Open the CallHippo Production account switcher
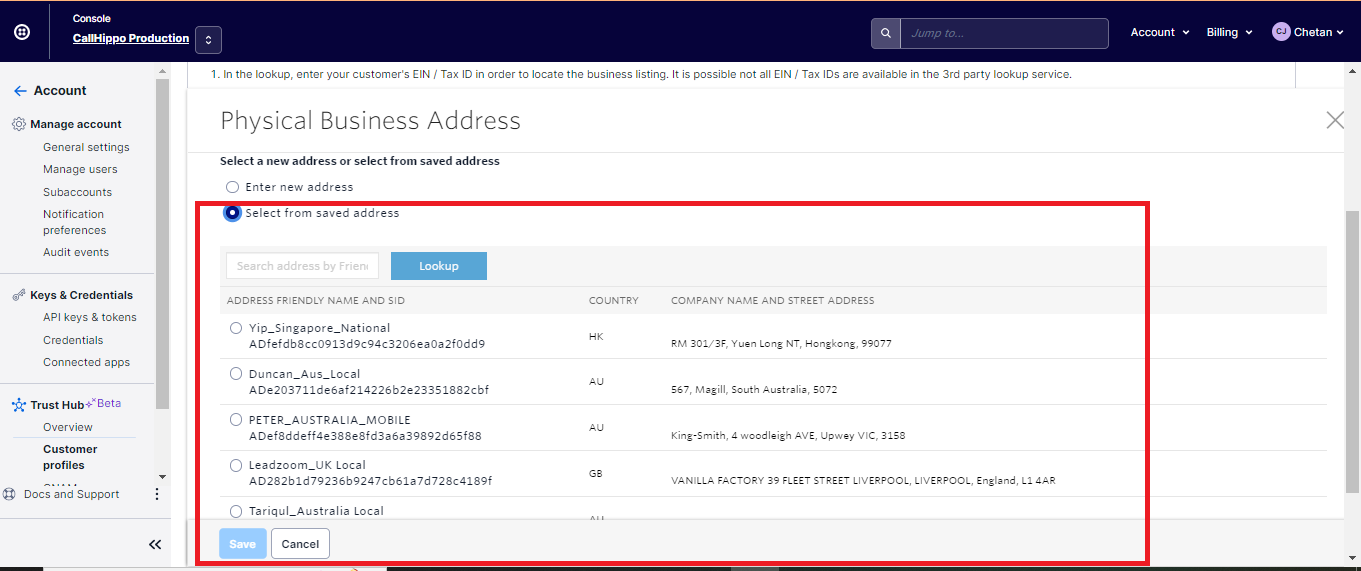 [x=208, y=40]
